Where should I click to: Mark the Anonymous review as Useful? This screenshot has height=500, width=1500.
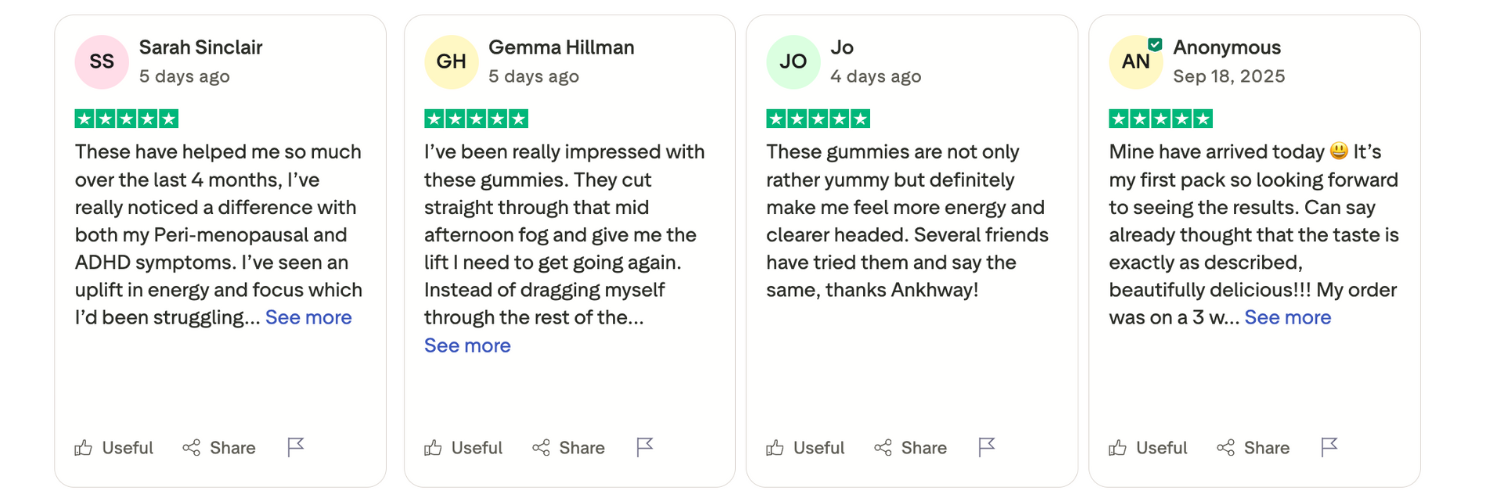(x=1148, y=448)
